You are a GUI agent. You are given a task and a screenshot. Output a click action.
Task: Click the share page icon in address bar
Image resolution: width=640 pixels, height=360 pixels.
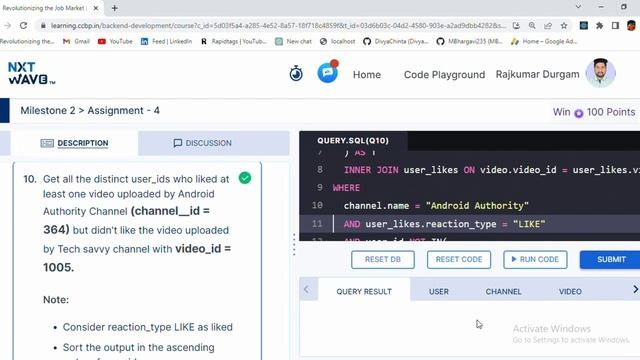click(x=548, y=25)
